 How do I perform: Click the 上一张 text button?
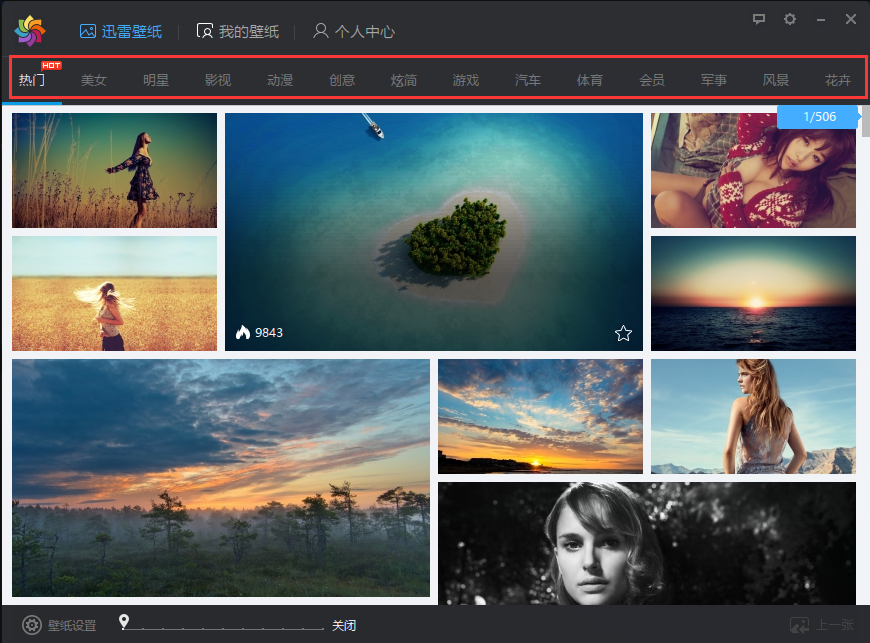(x=834, y=625)
